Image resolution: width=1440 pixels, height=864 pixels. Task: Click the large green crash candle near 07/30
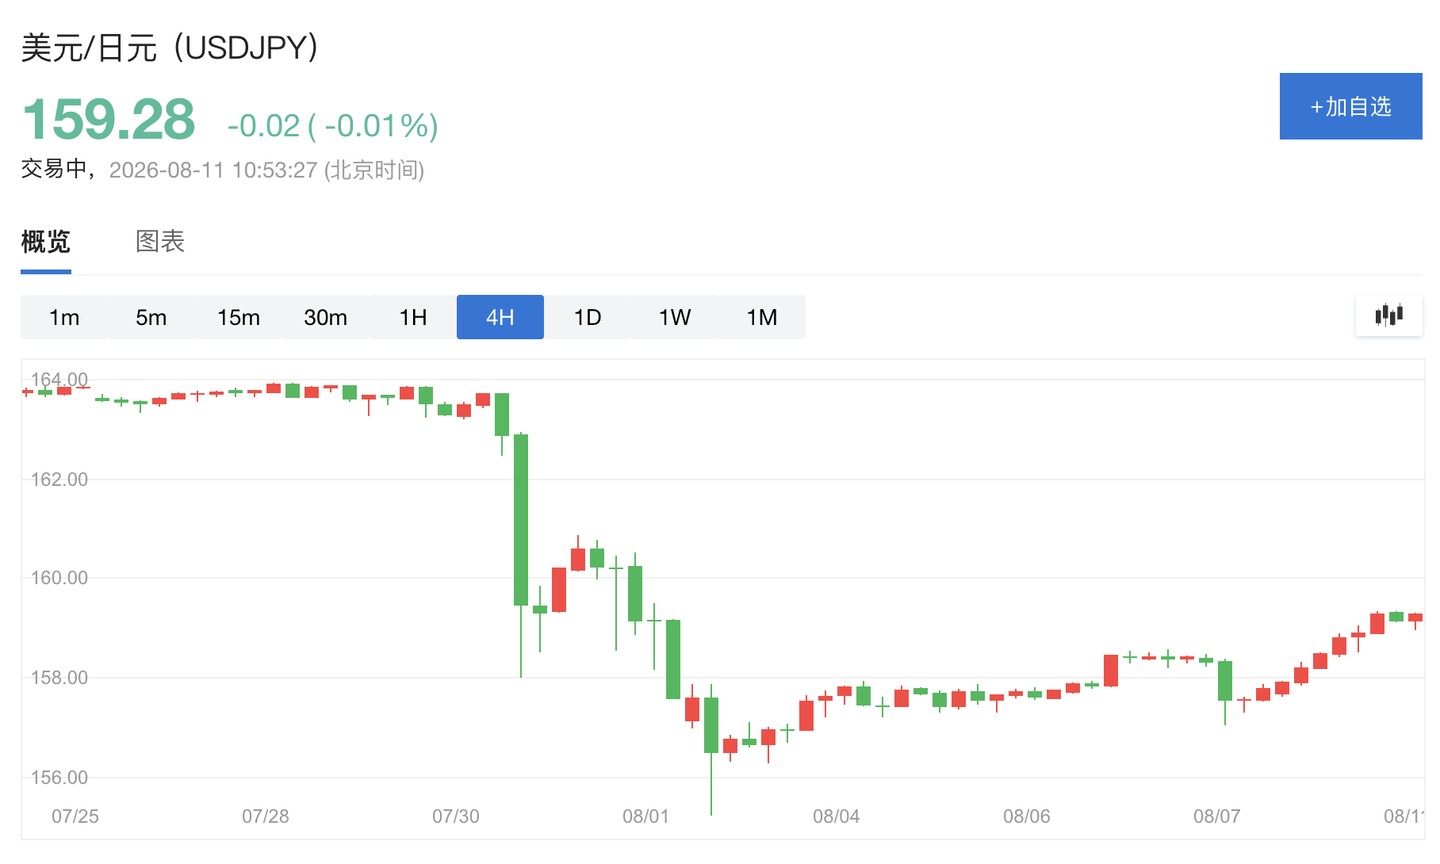click(521, 520)
